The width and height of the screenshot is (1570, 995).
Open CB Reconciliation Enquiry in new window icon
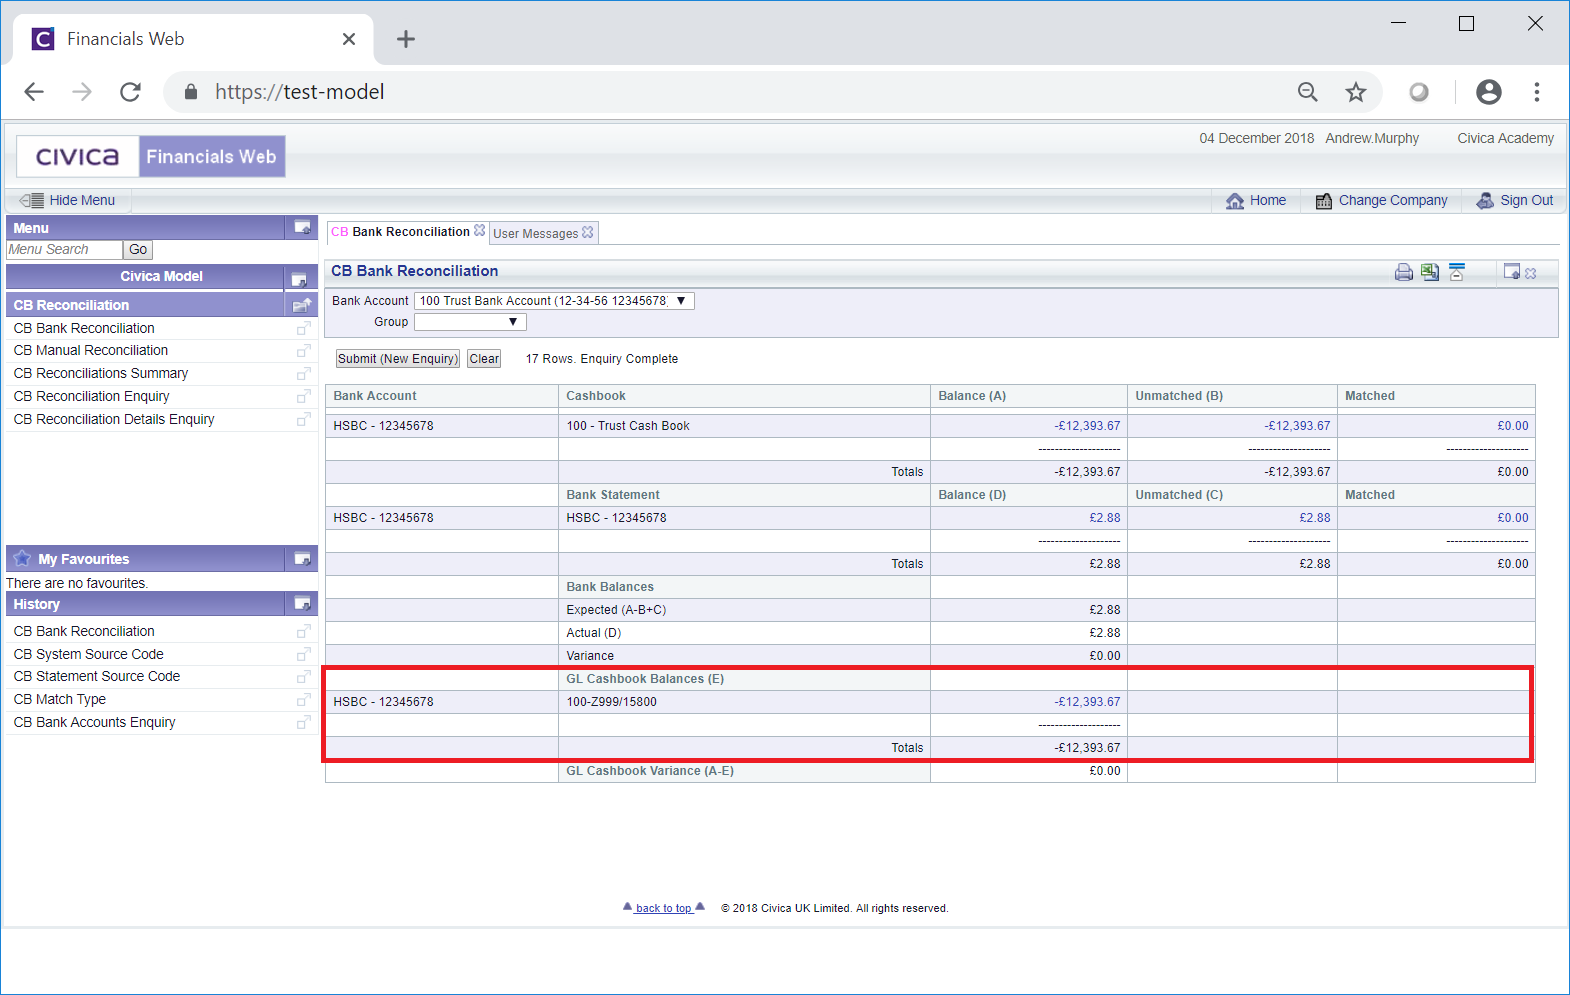point(304,397)
